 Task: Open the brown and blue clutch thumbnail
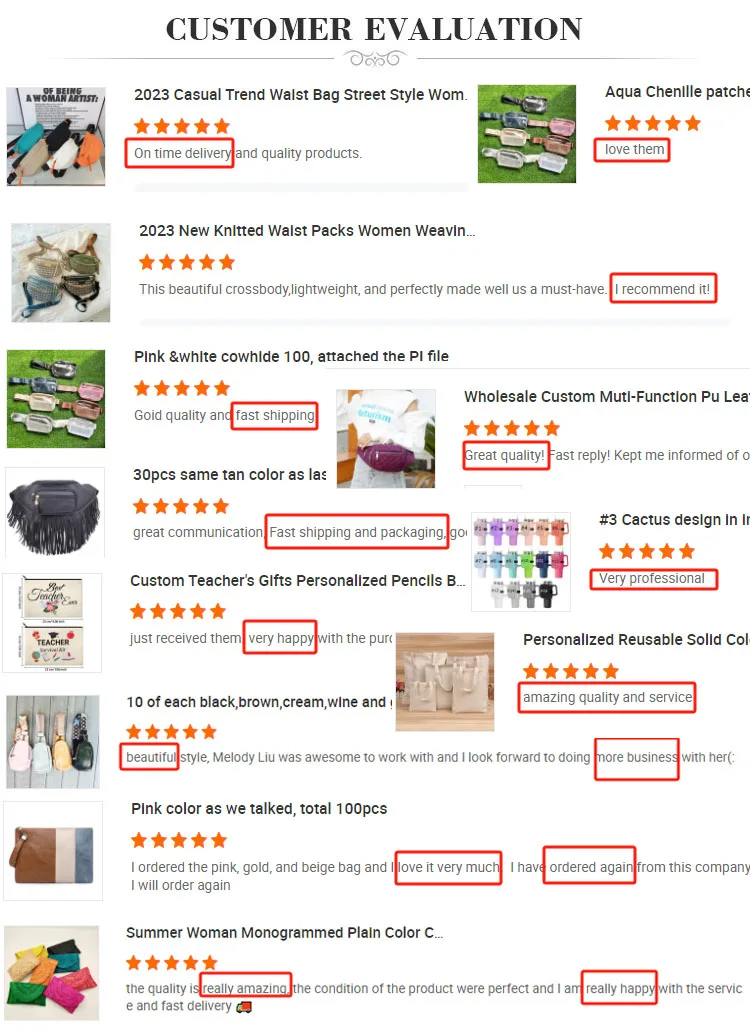click(x=53, y=851)
